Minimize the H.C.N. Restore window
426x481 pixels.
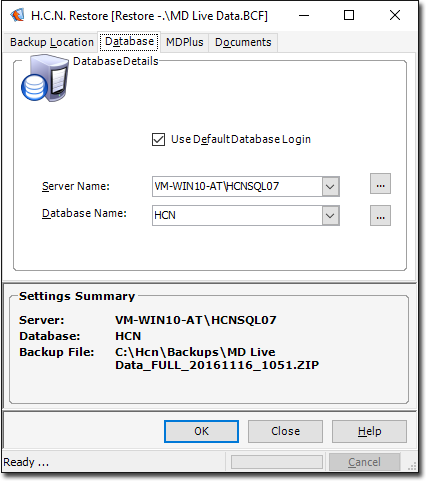(x=304, y=15)
